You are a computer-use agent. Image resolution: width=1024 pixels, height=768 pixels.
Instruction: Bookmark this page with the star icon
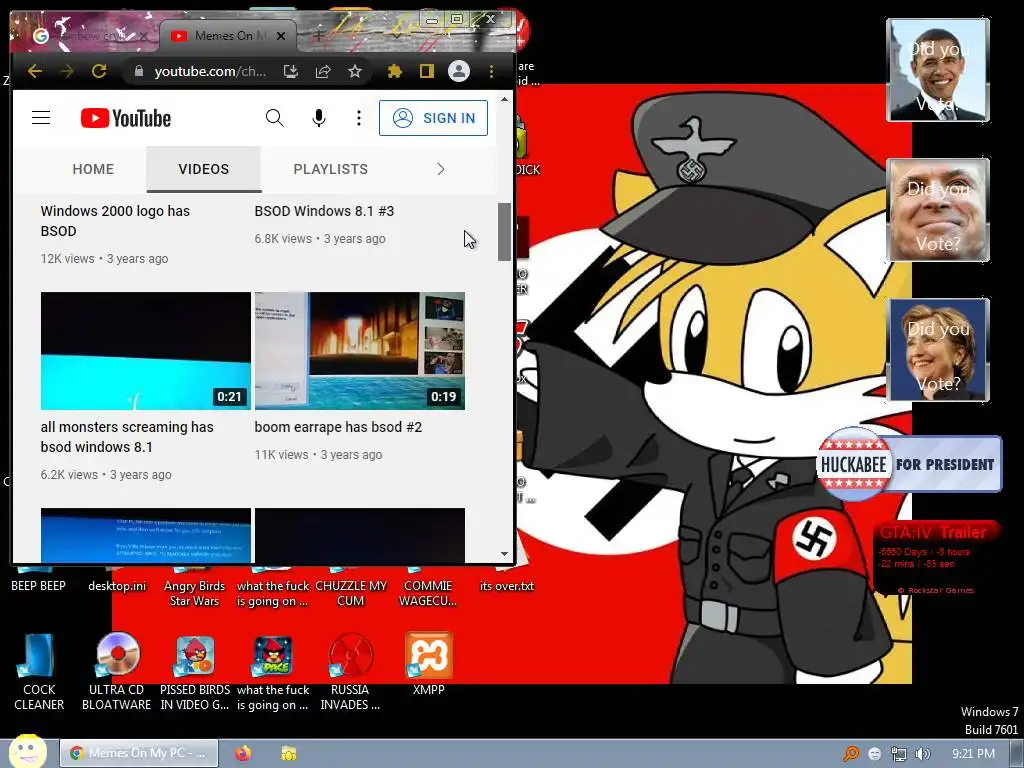355,71
